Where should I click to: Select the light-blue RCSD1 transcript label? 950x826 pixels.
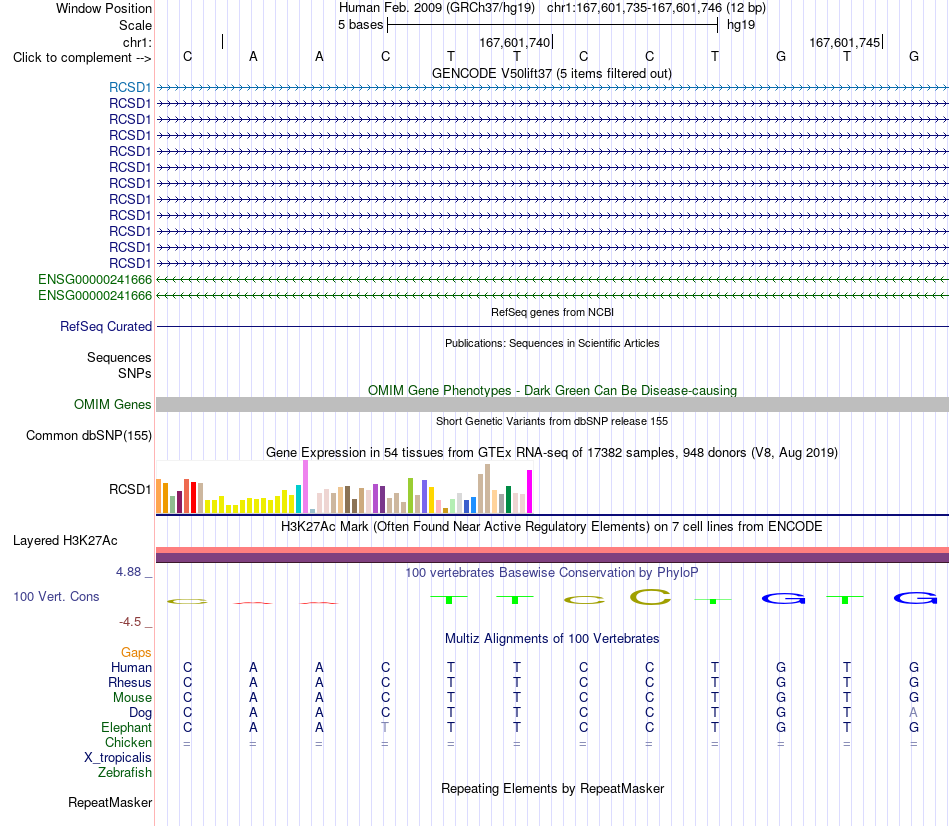tap(130, 87)
